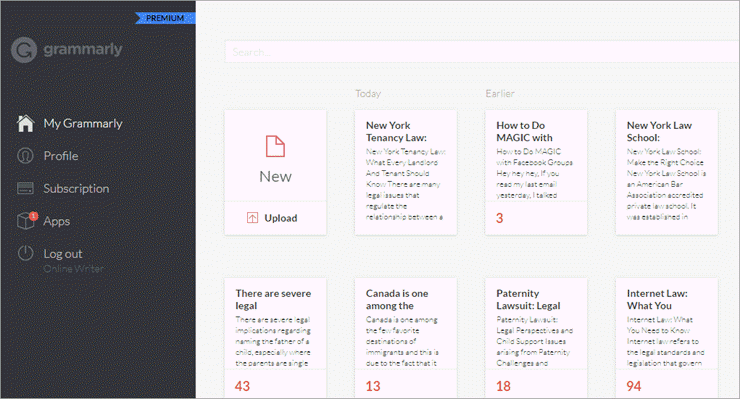
Task: Open How to Do MAGIC document
Action: point(536,173)
